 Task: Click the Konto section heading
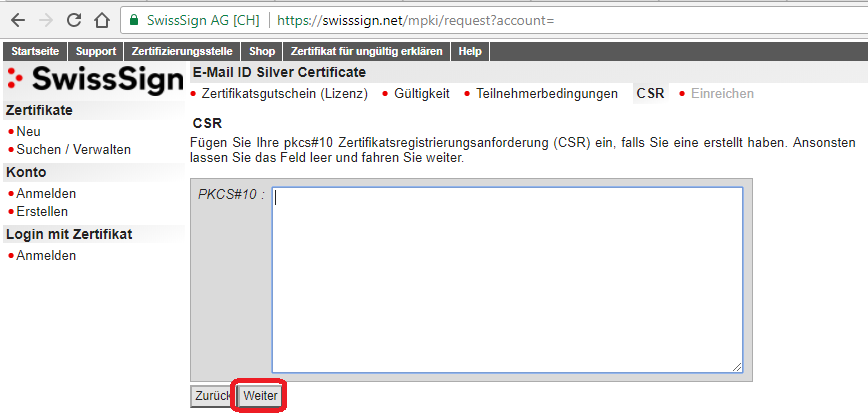tap(26, 172)
